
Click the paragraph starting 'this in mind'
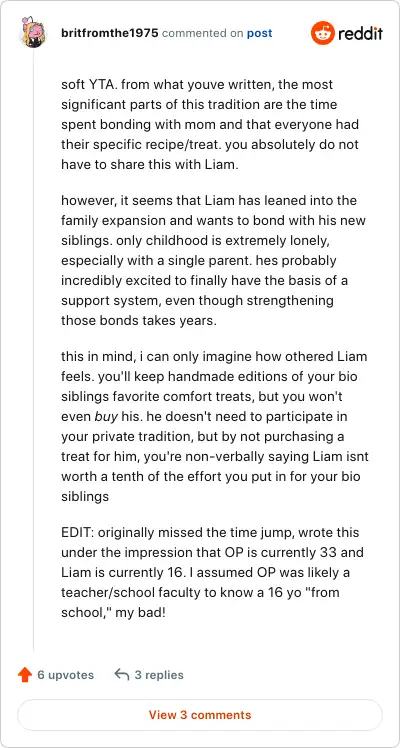click(x=215, y=426)
